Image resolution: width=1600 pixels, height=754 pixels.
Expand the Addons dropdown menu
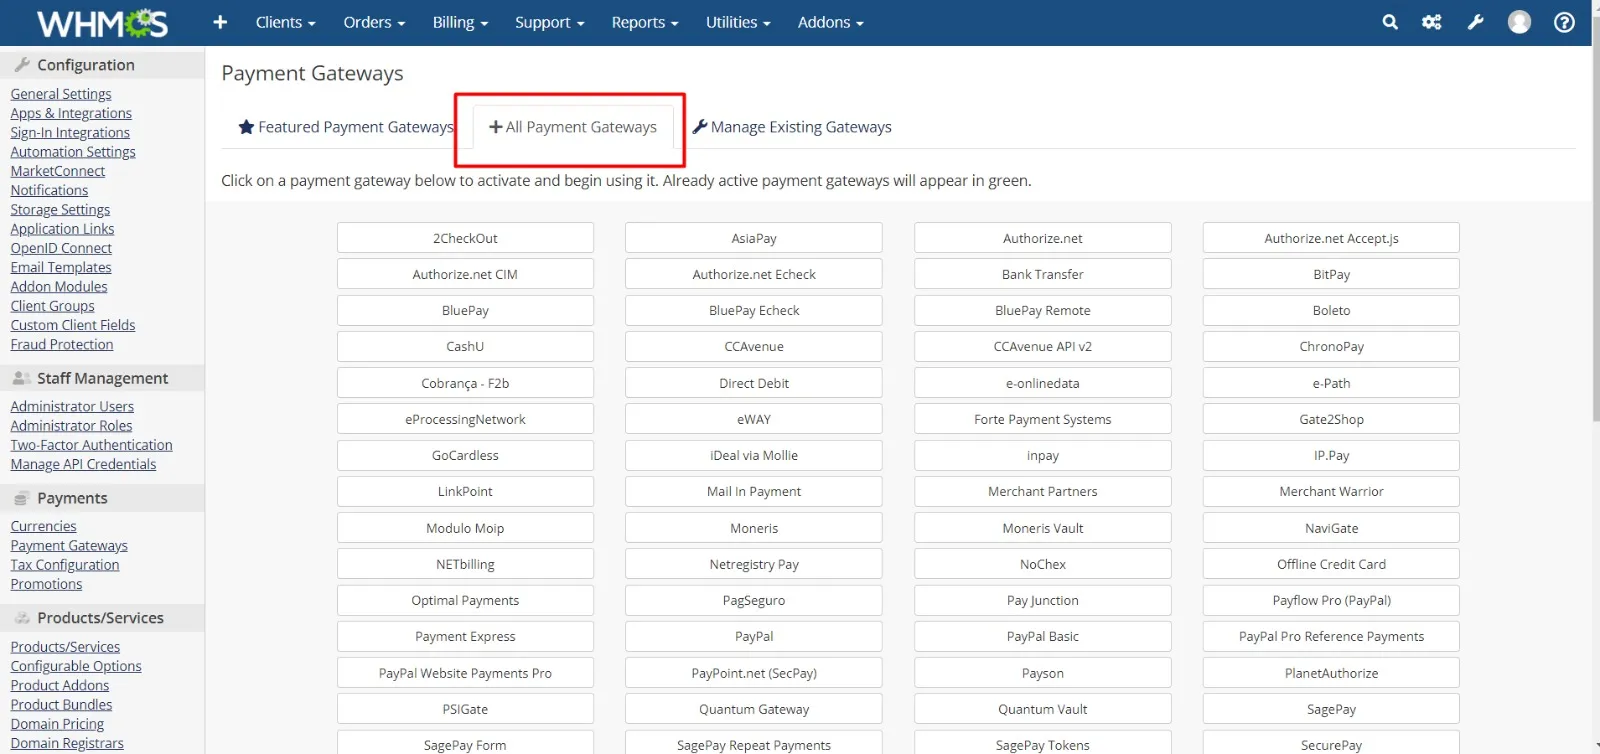(830, 22)
